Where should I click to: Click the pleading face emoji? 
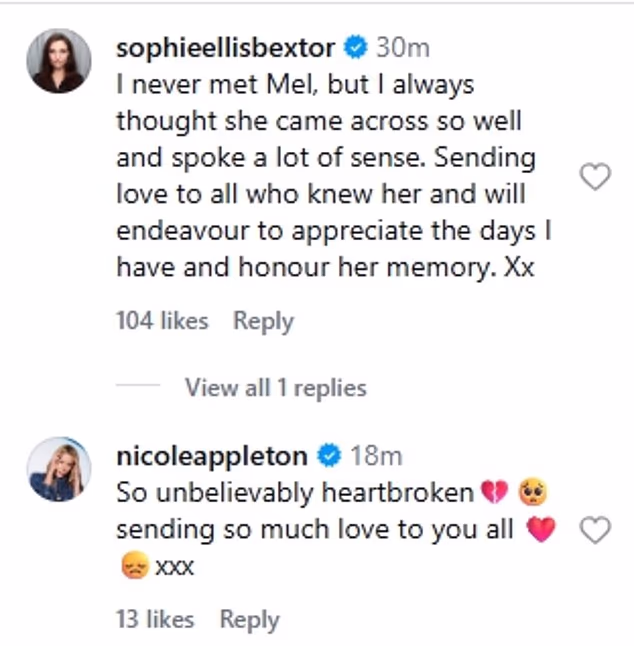534,493
